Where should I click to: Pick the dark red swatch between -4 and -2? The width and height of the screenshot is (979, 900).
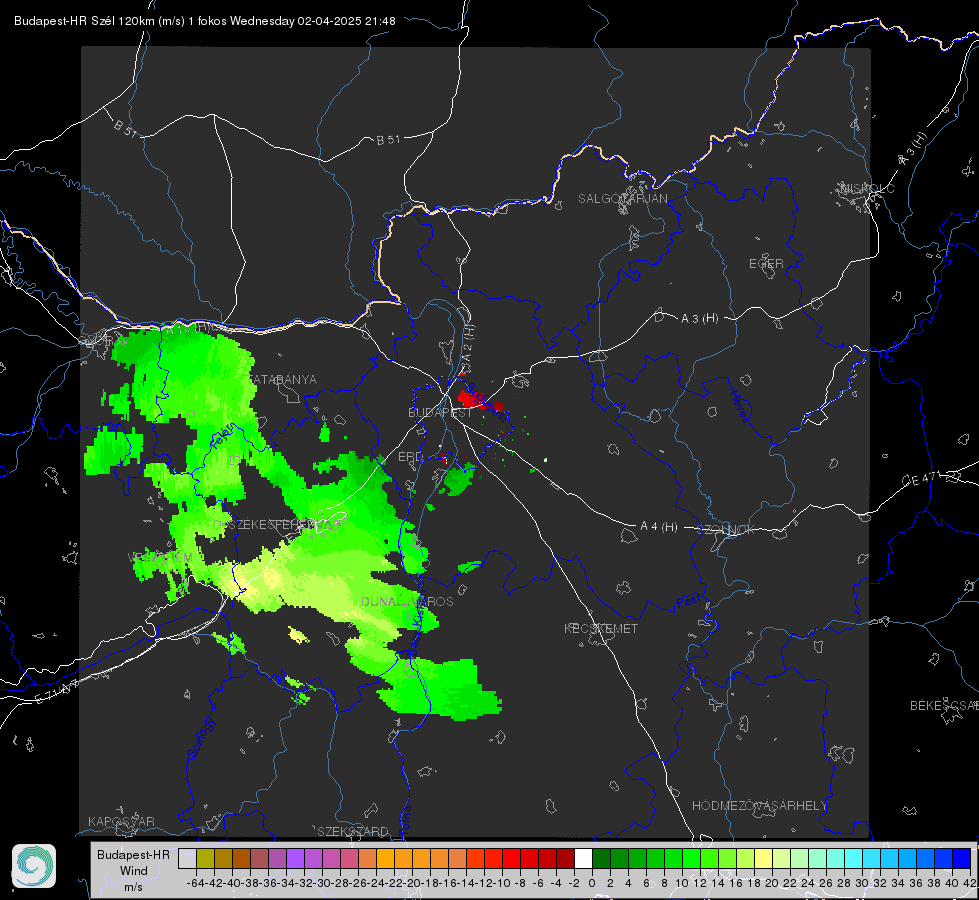[x=565, y=859]
